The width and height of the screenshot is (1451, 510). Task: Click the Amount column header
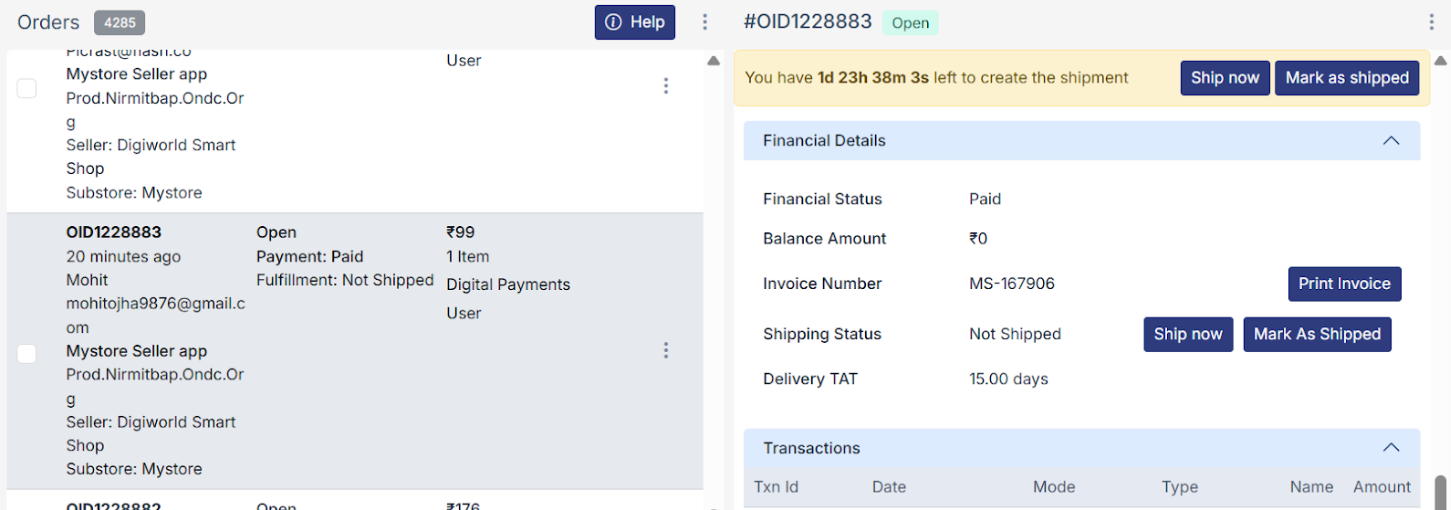coord(1381,487)
